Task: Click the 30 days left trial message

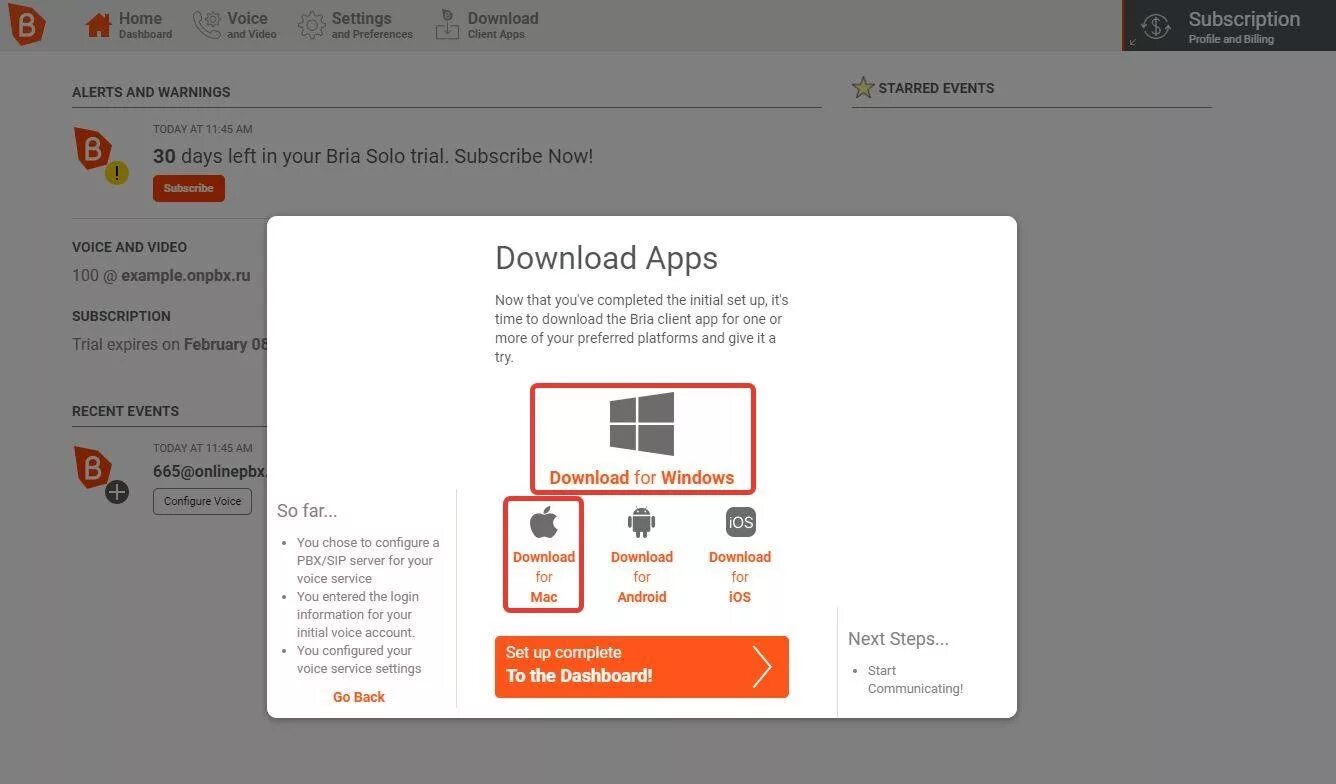Action: tap(373, 156)
